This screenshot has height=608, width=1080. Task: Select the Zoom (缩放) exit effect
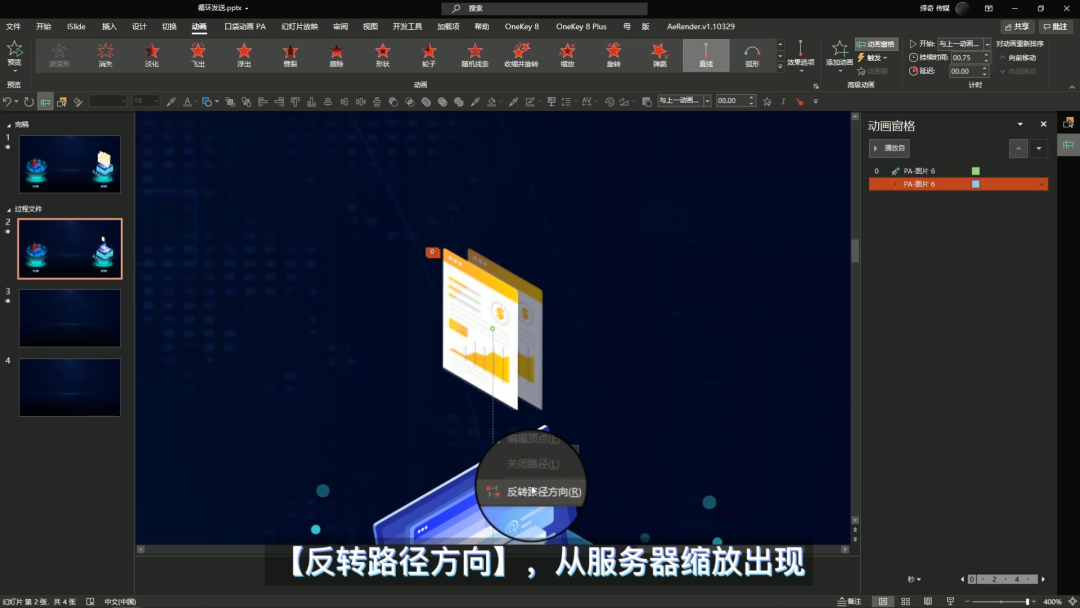(x=567, y=55)
